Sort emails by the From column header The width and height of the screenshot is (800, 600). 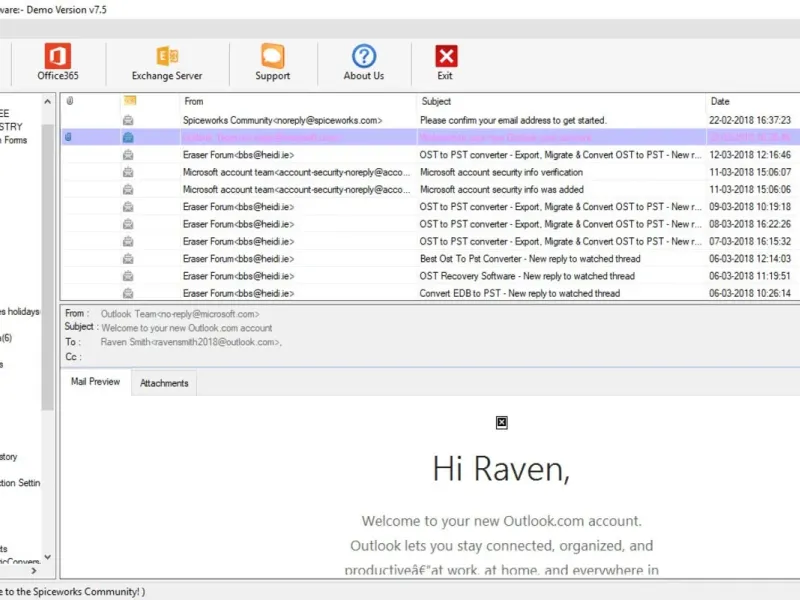(194, 101)
